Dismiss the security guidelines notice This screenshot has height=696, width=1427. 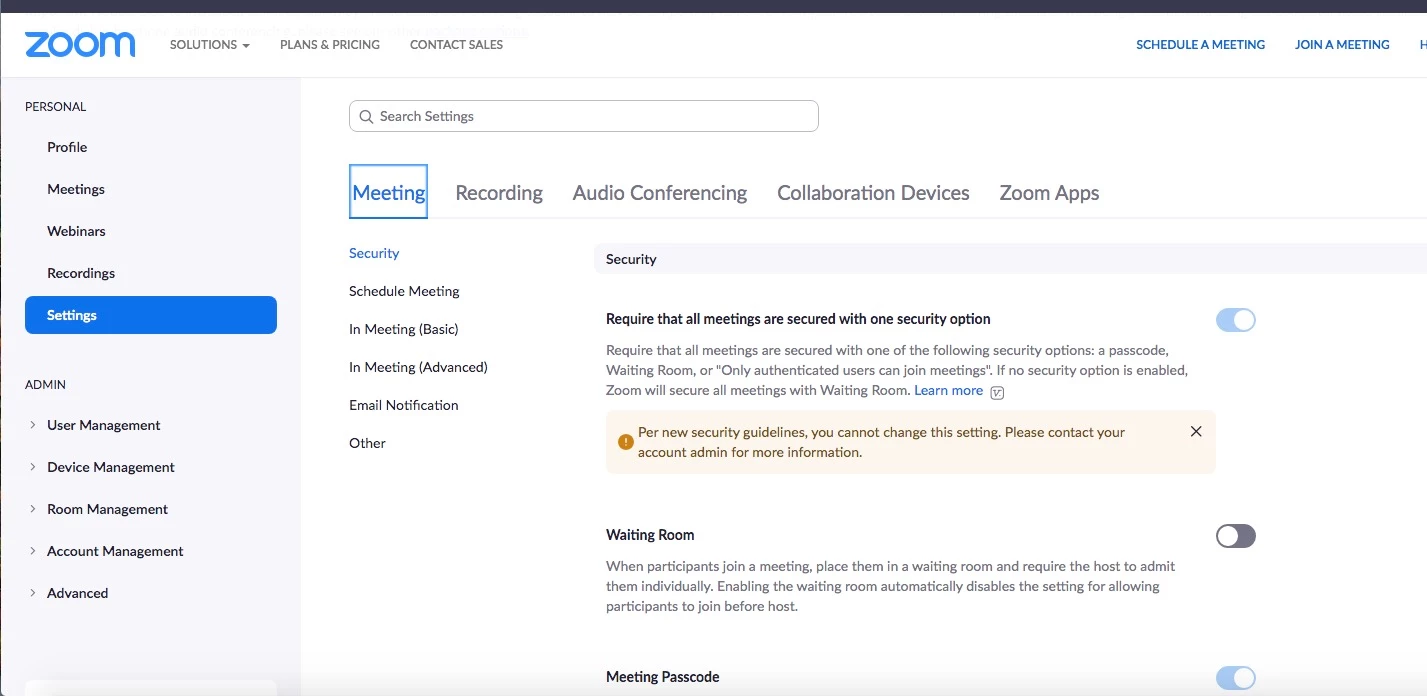coord(1196,432)
